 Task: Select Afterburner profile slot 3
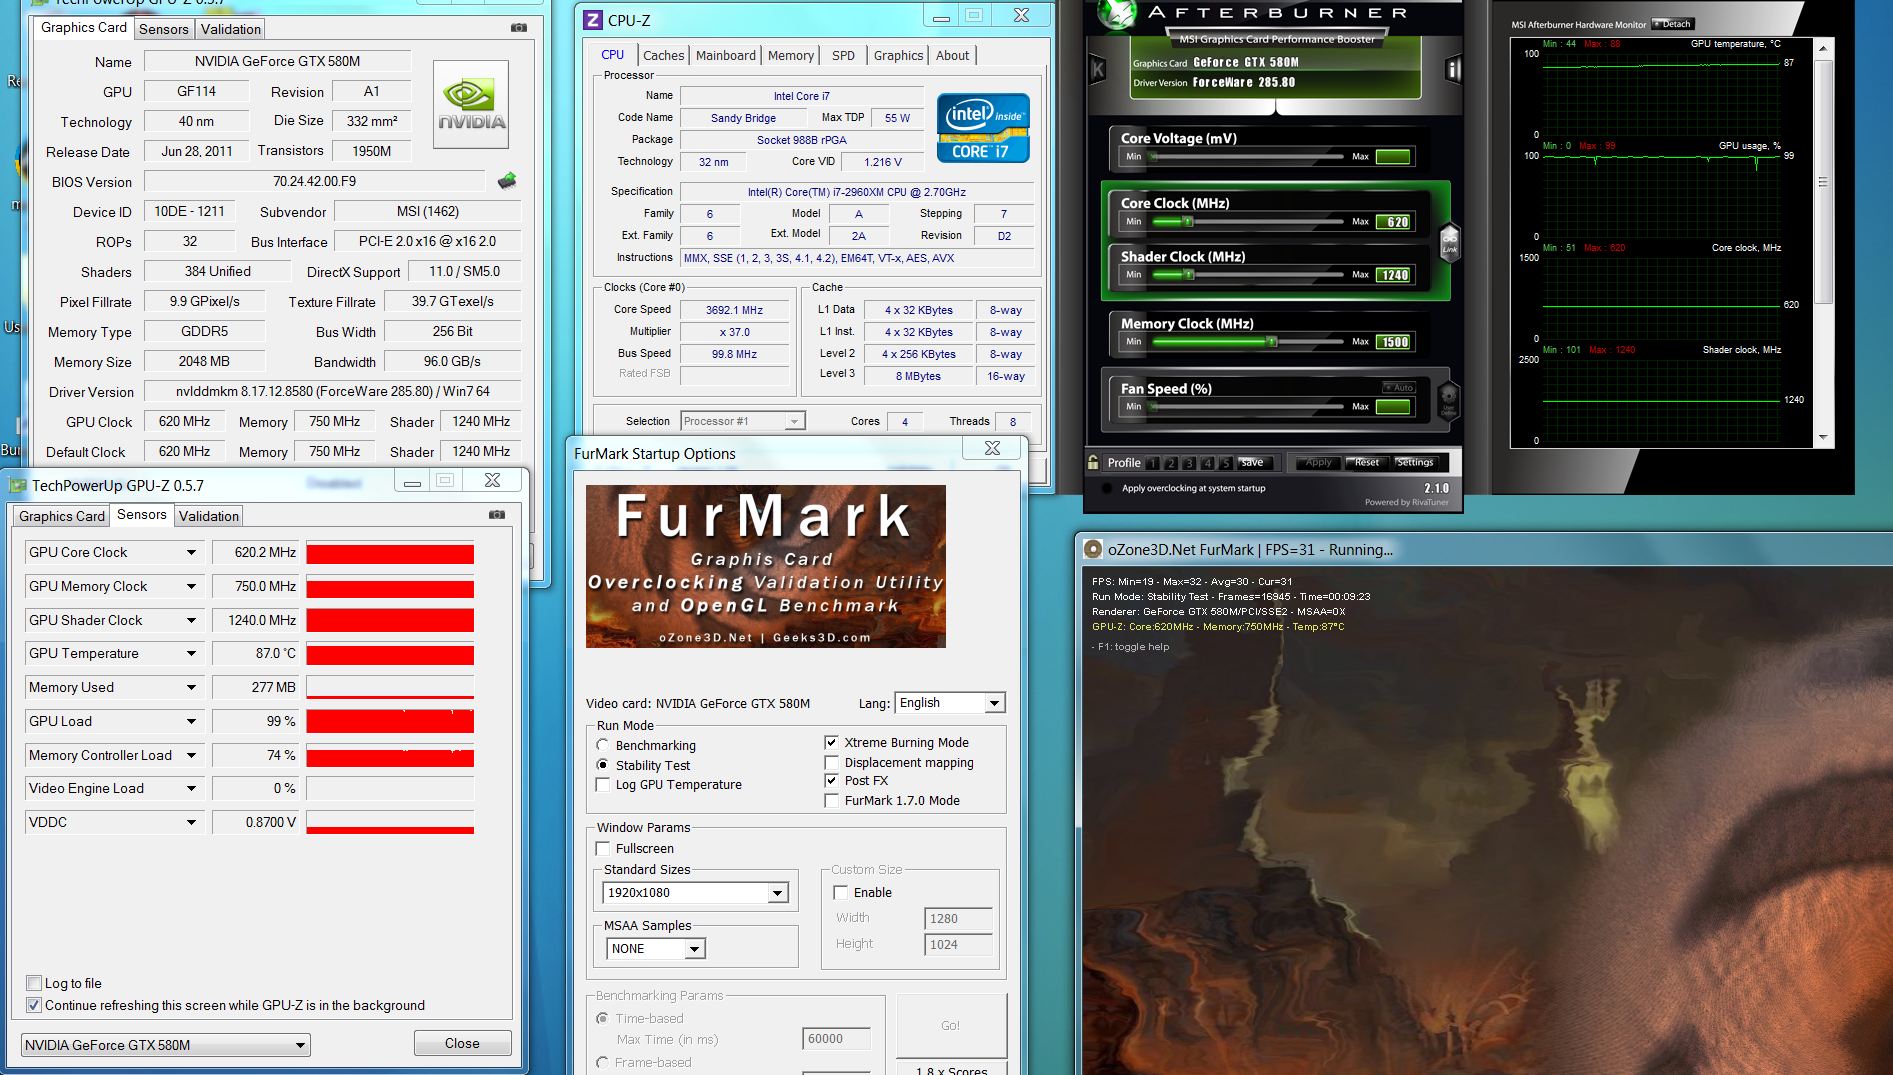click(1189, 463)
